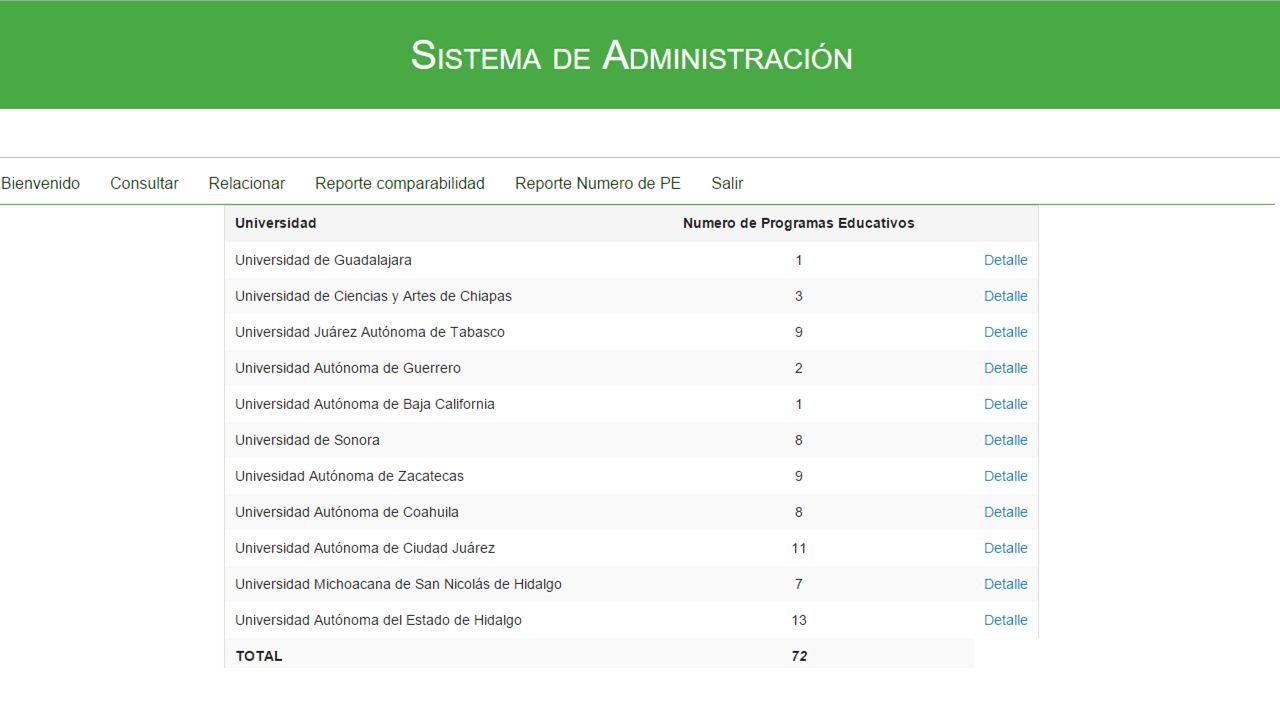View Detalle for Universidad Autónoma del Estado de Hidalgo
The image size is (1280, 720).
coord(1005,620)
